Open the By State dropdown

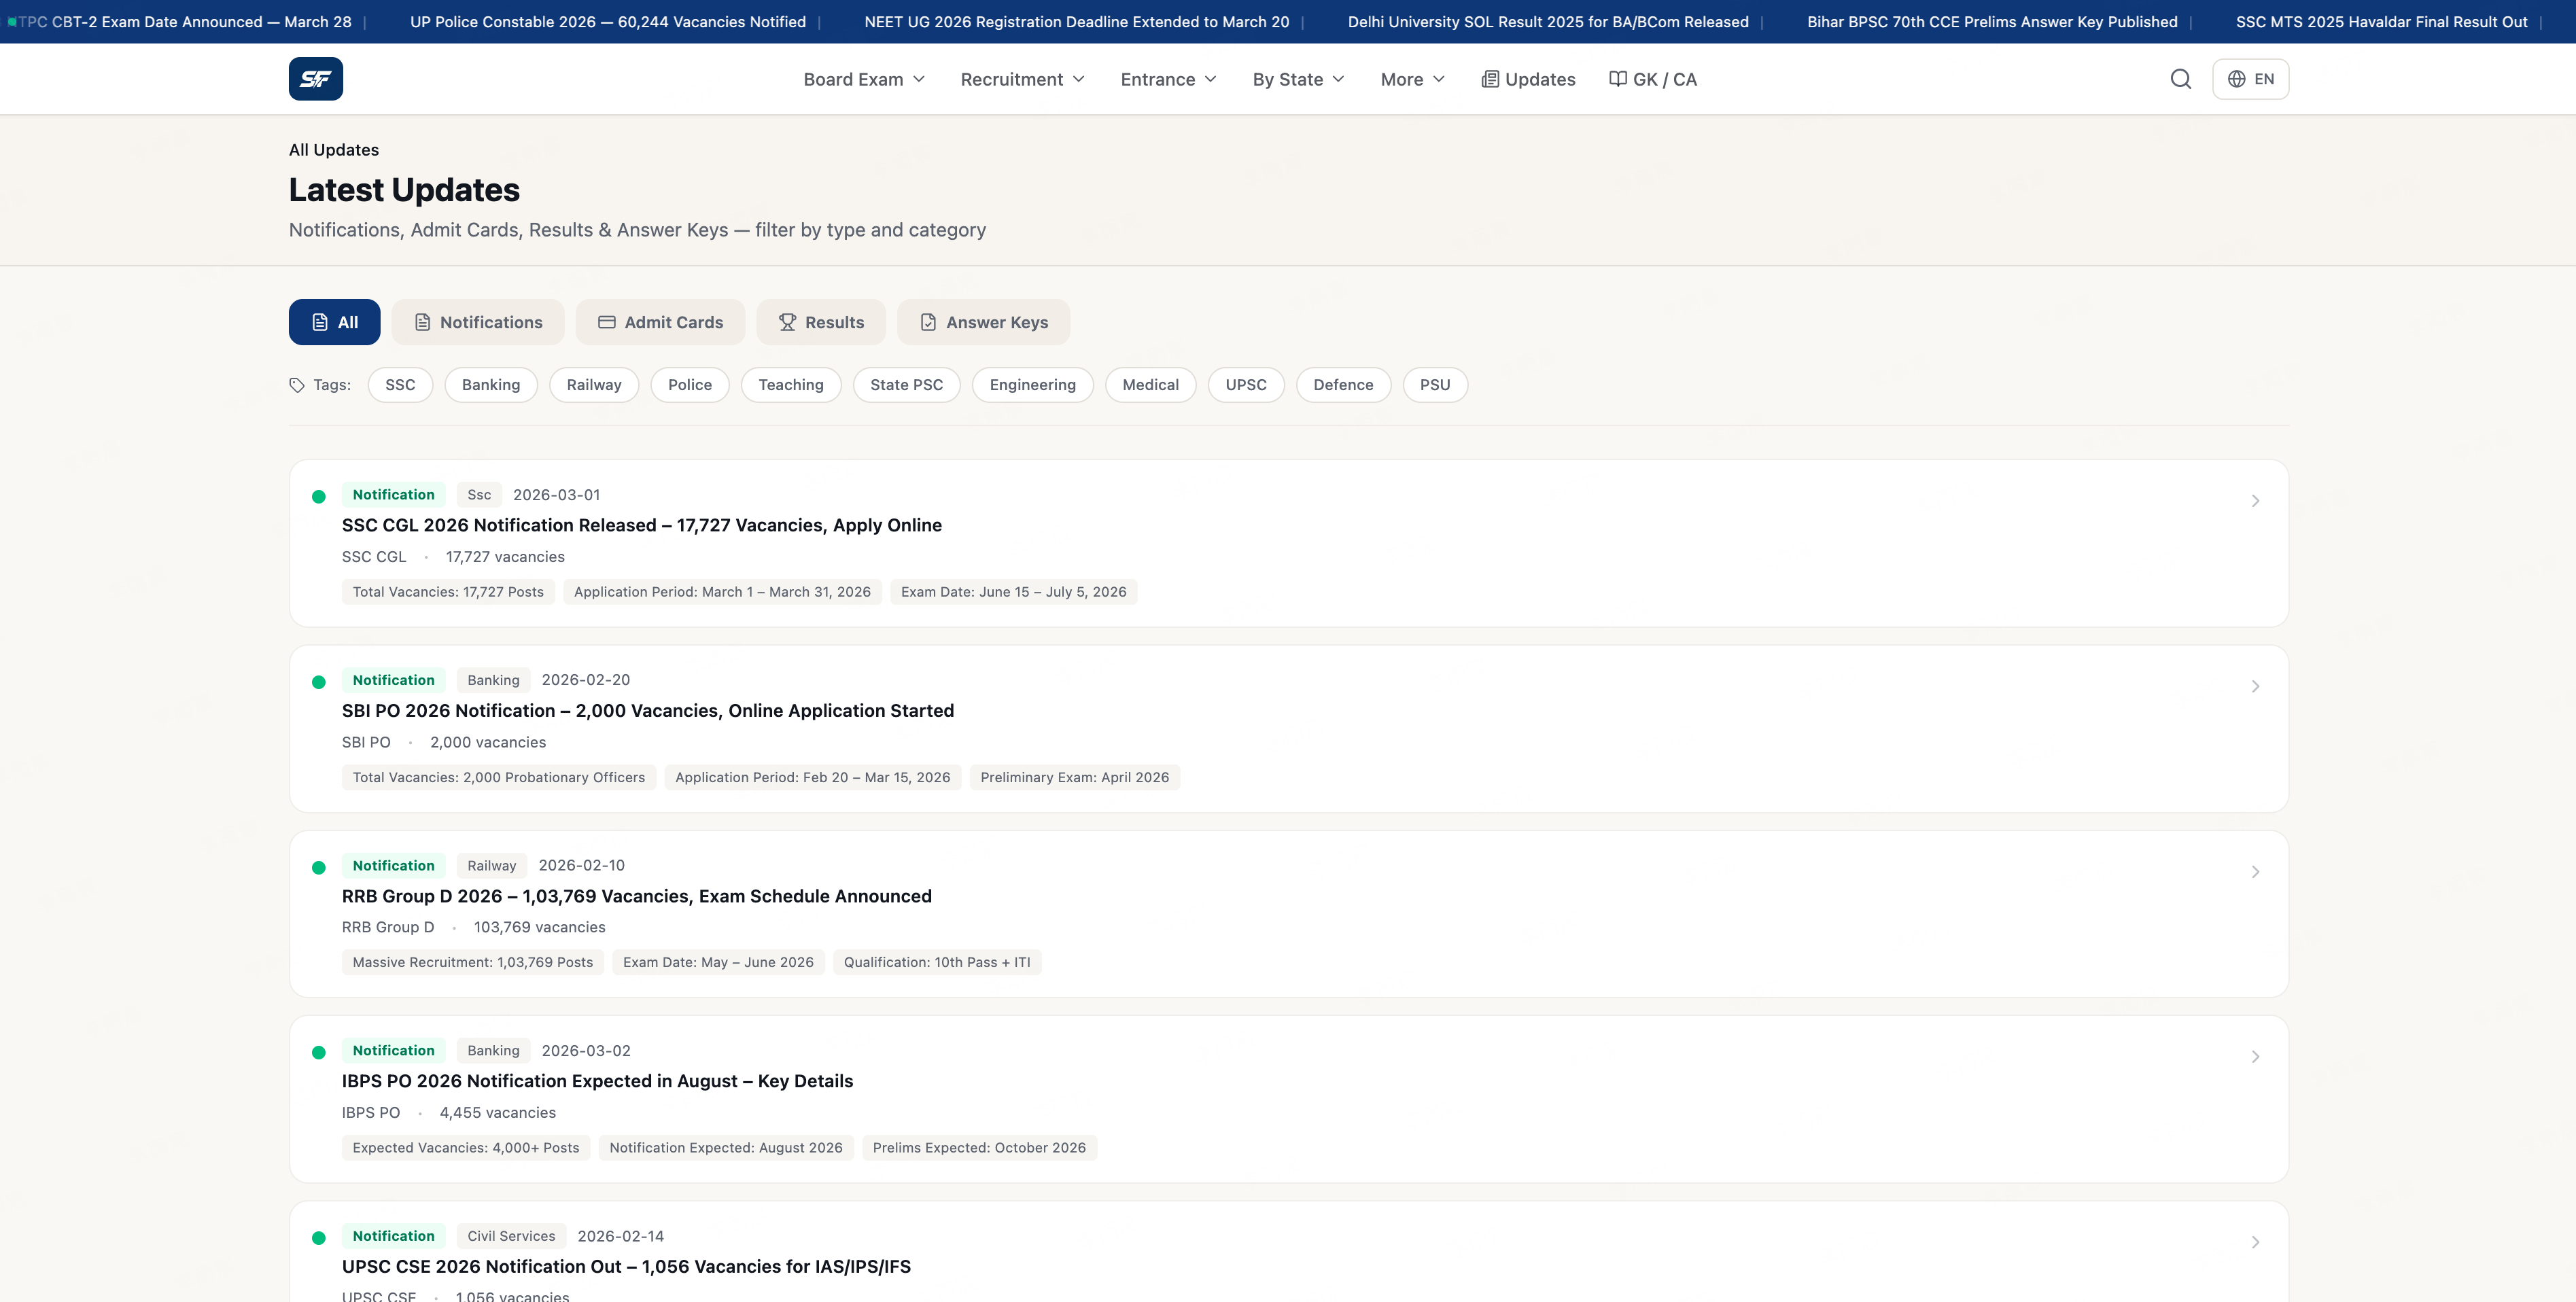pyautogui.click(x=1298, y=79)
